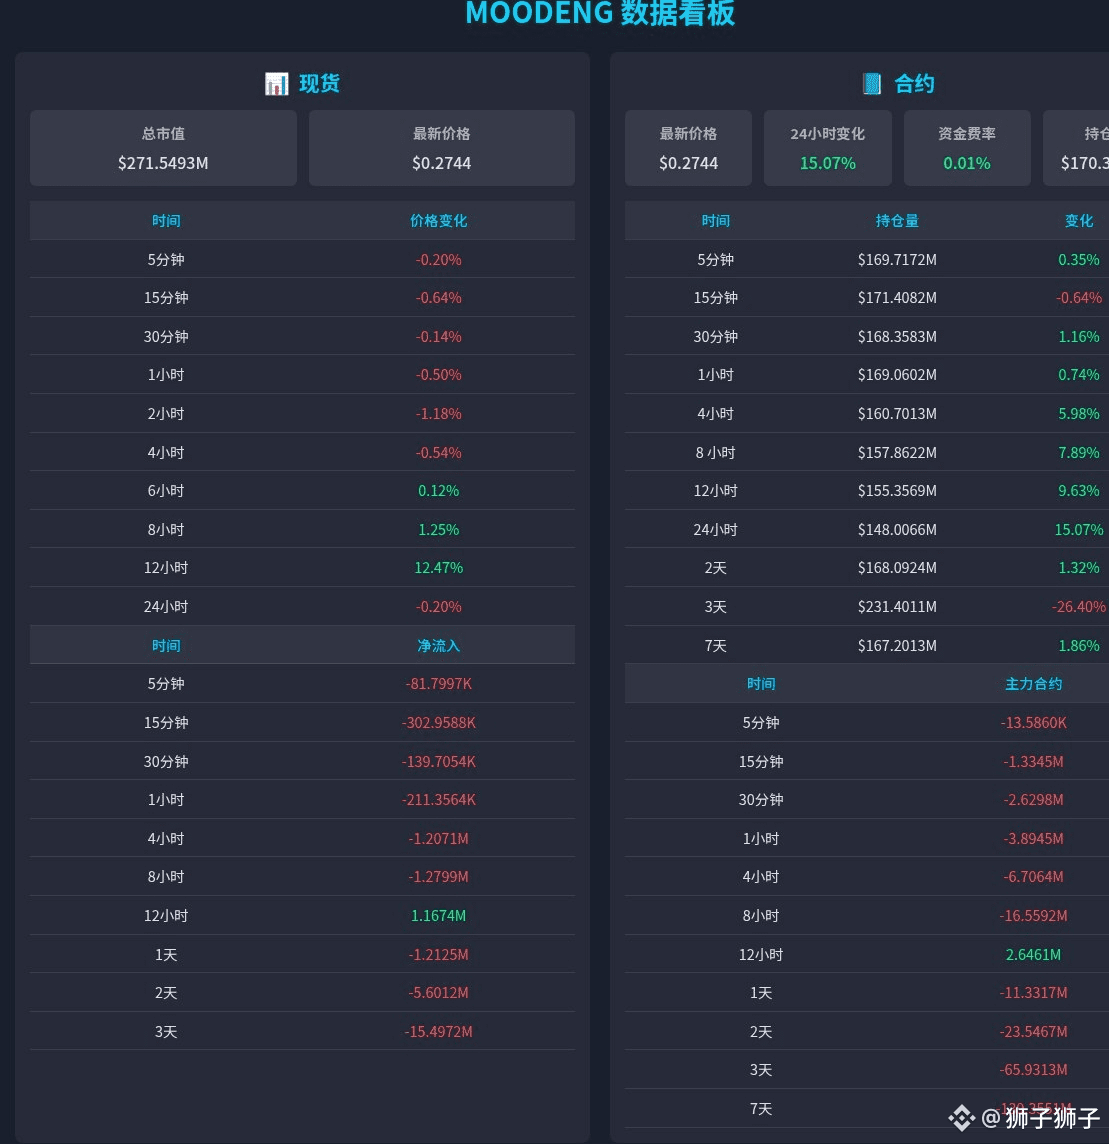
Task: Select the 5分钟 row in 现货 table
Action: click(x=300, y=259)
